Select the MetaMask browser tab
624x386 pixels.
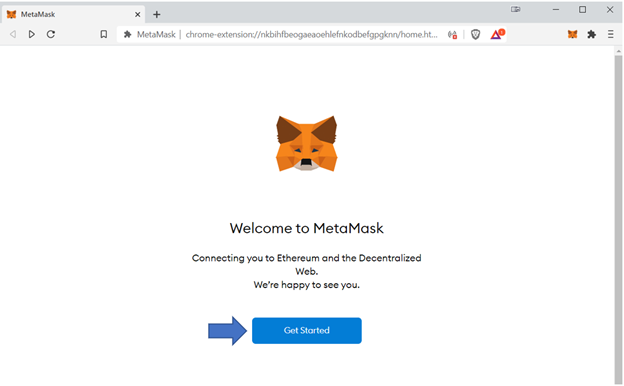pyautogui.click(x=74, y=14)
